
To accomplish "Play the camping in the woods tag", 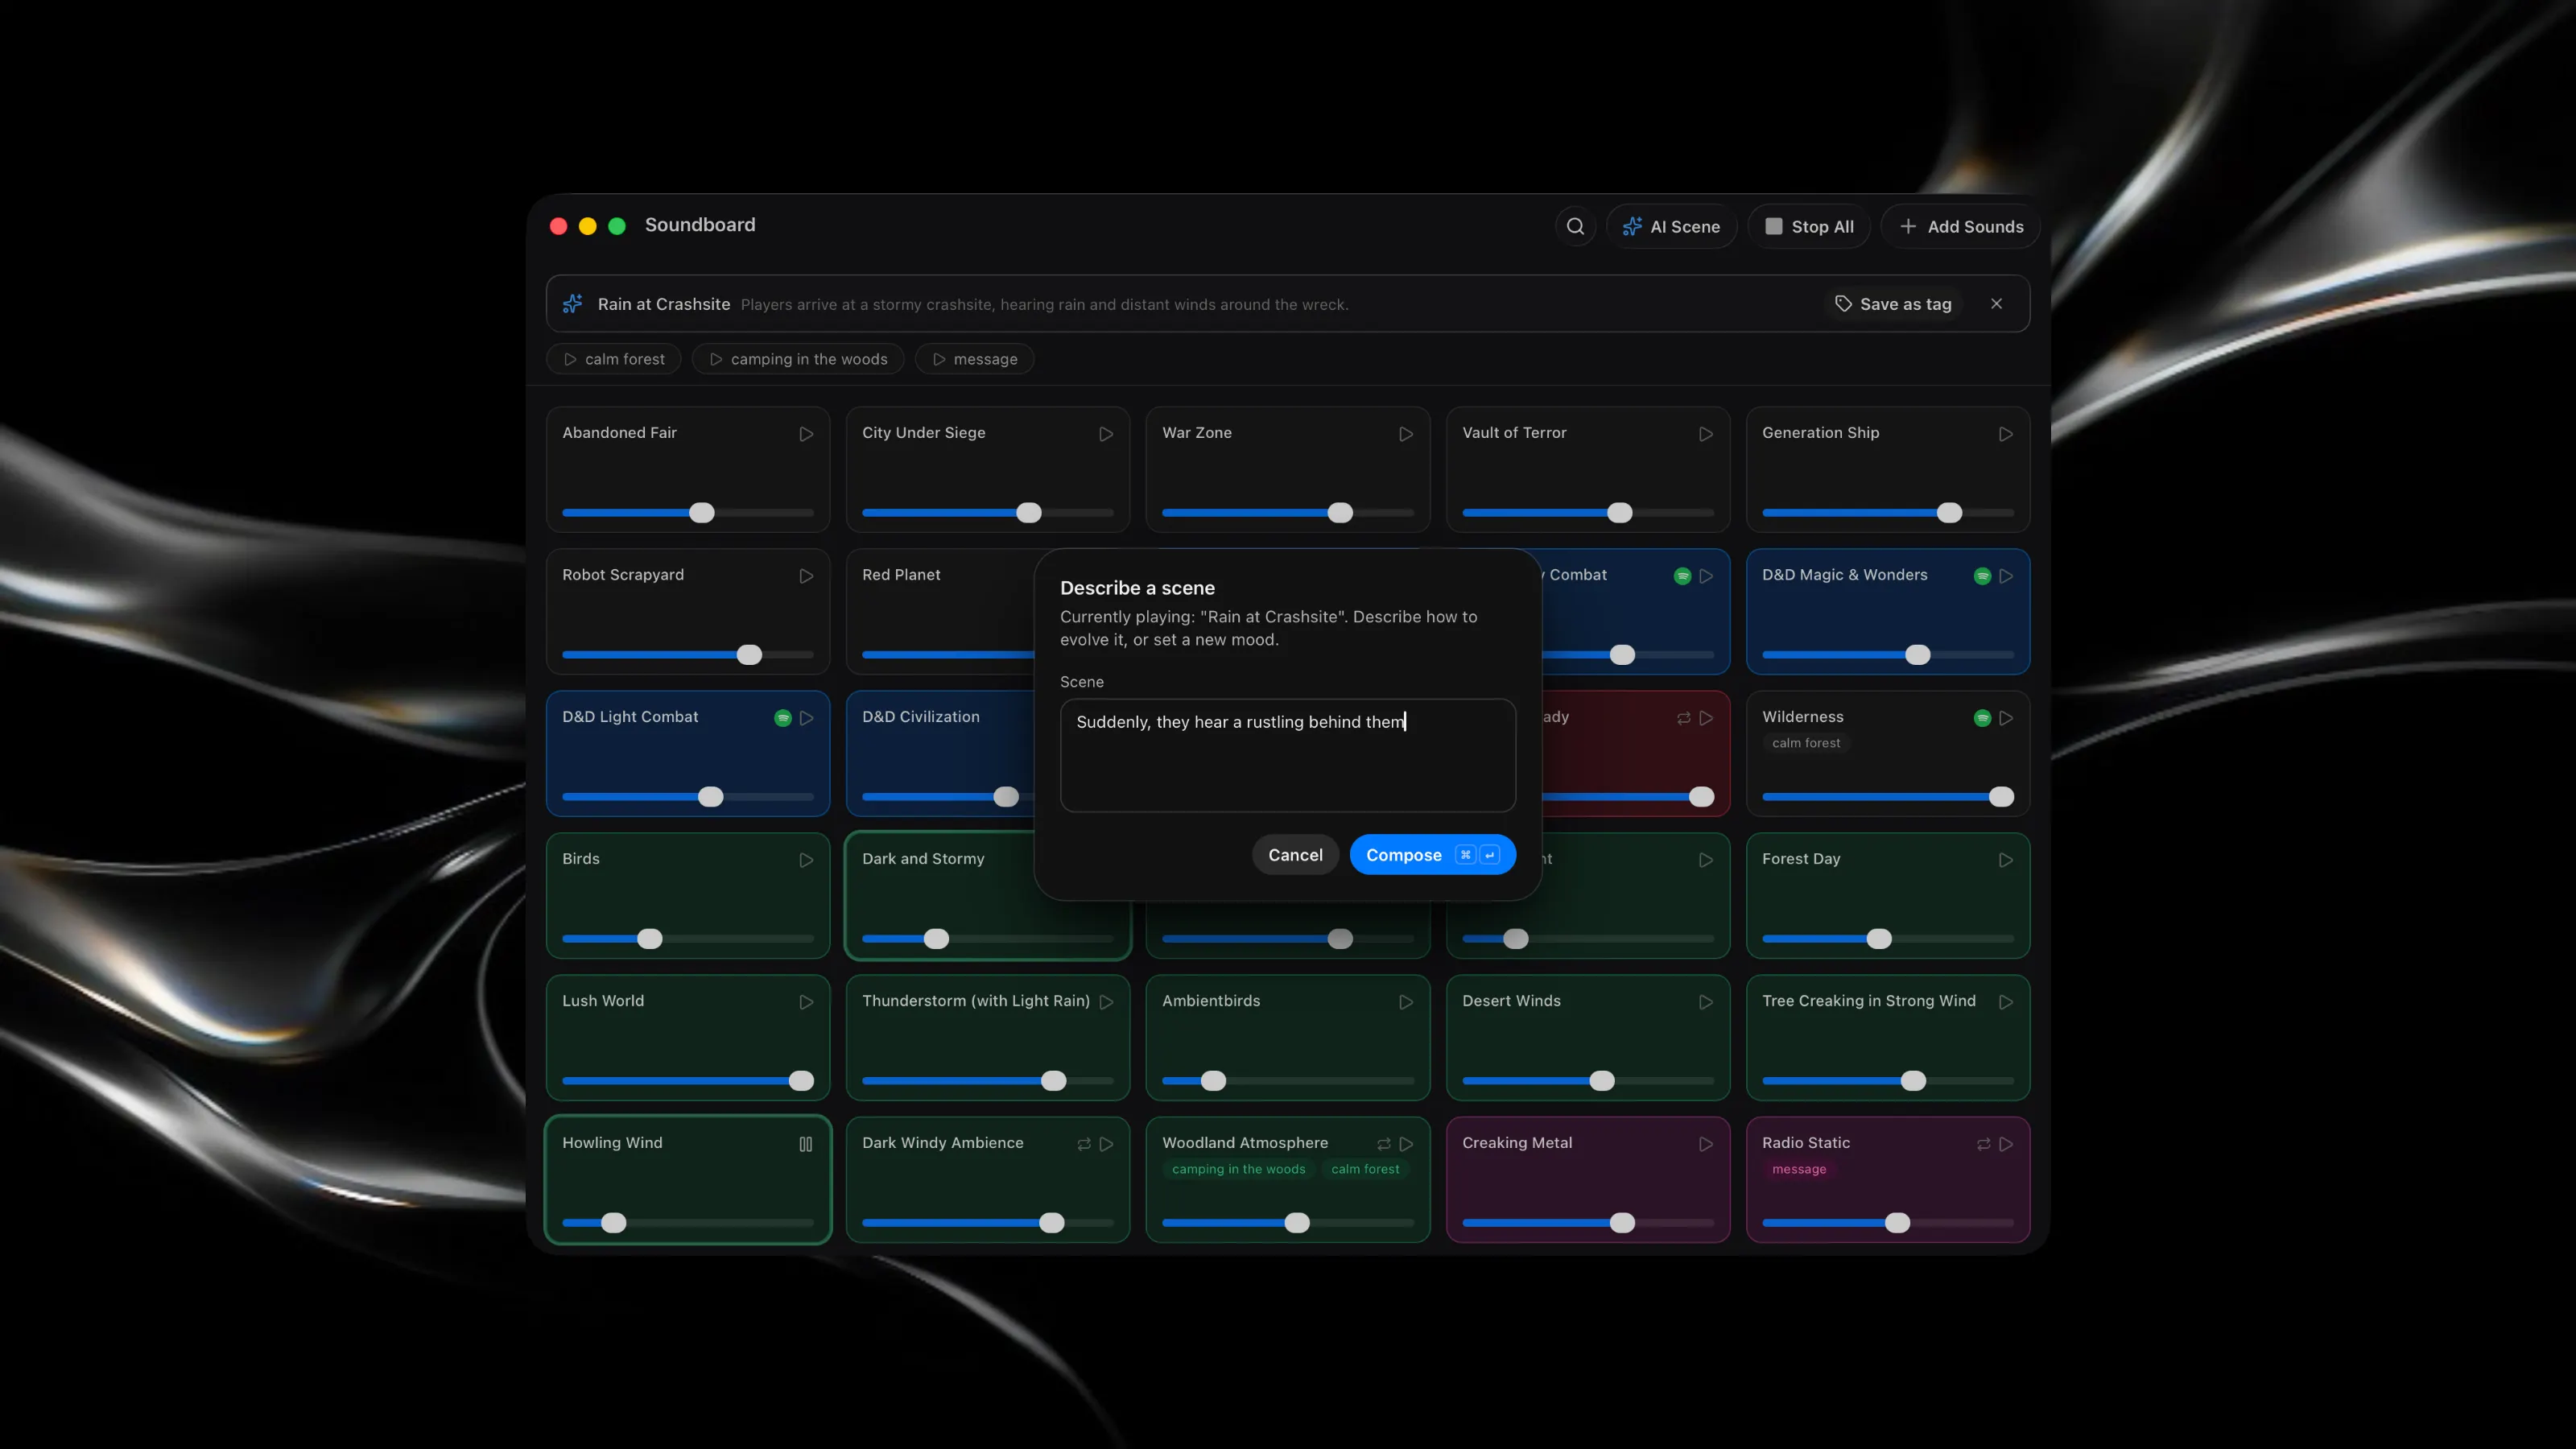I will click(797, 359).
